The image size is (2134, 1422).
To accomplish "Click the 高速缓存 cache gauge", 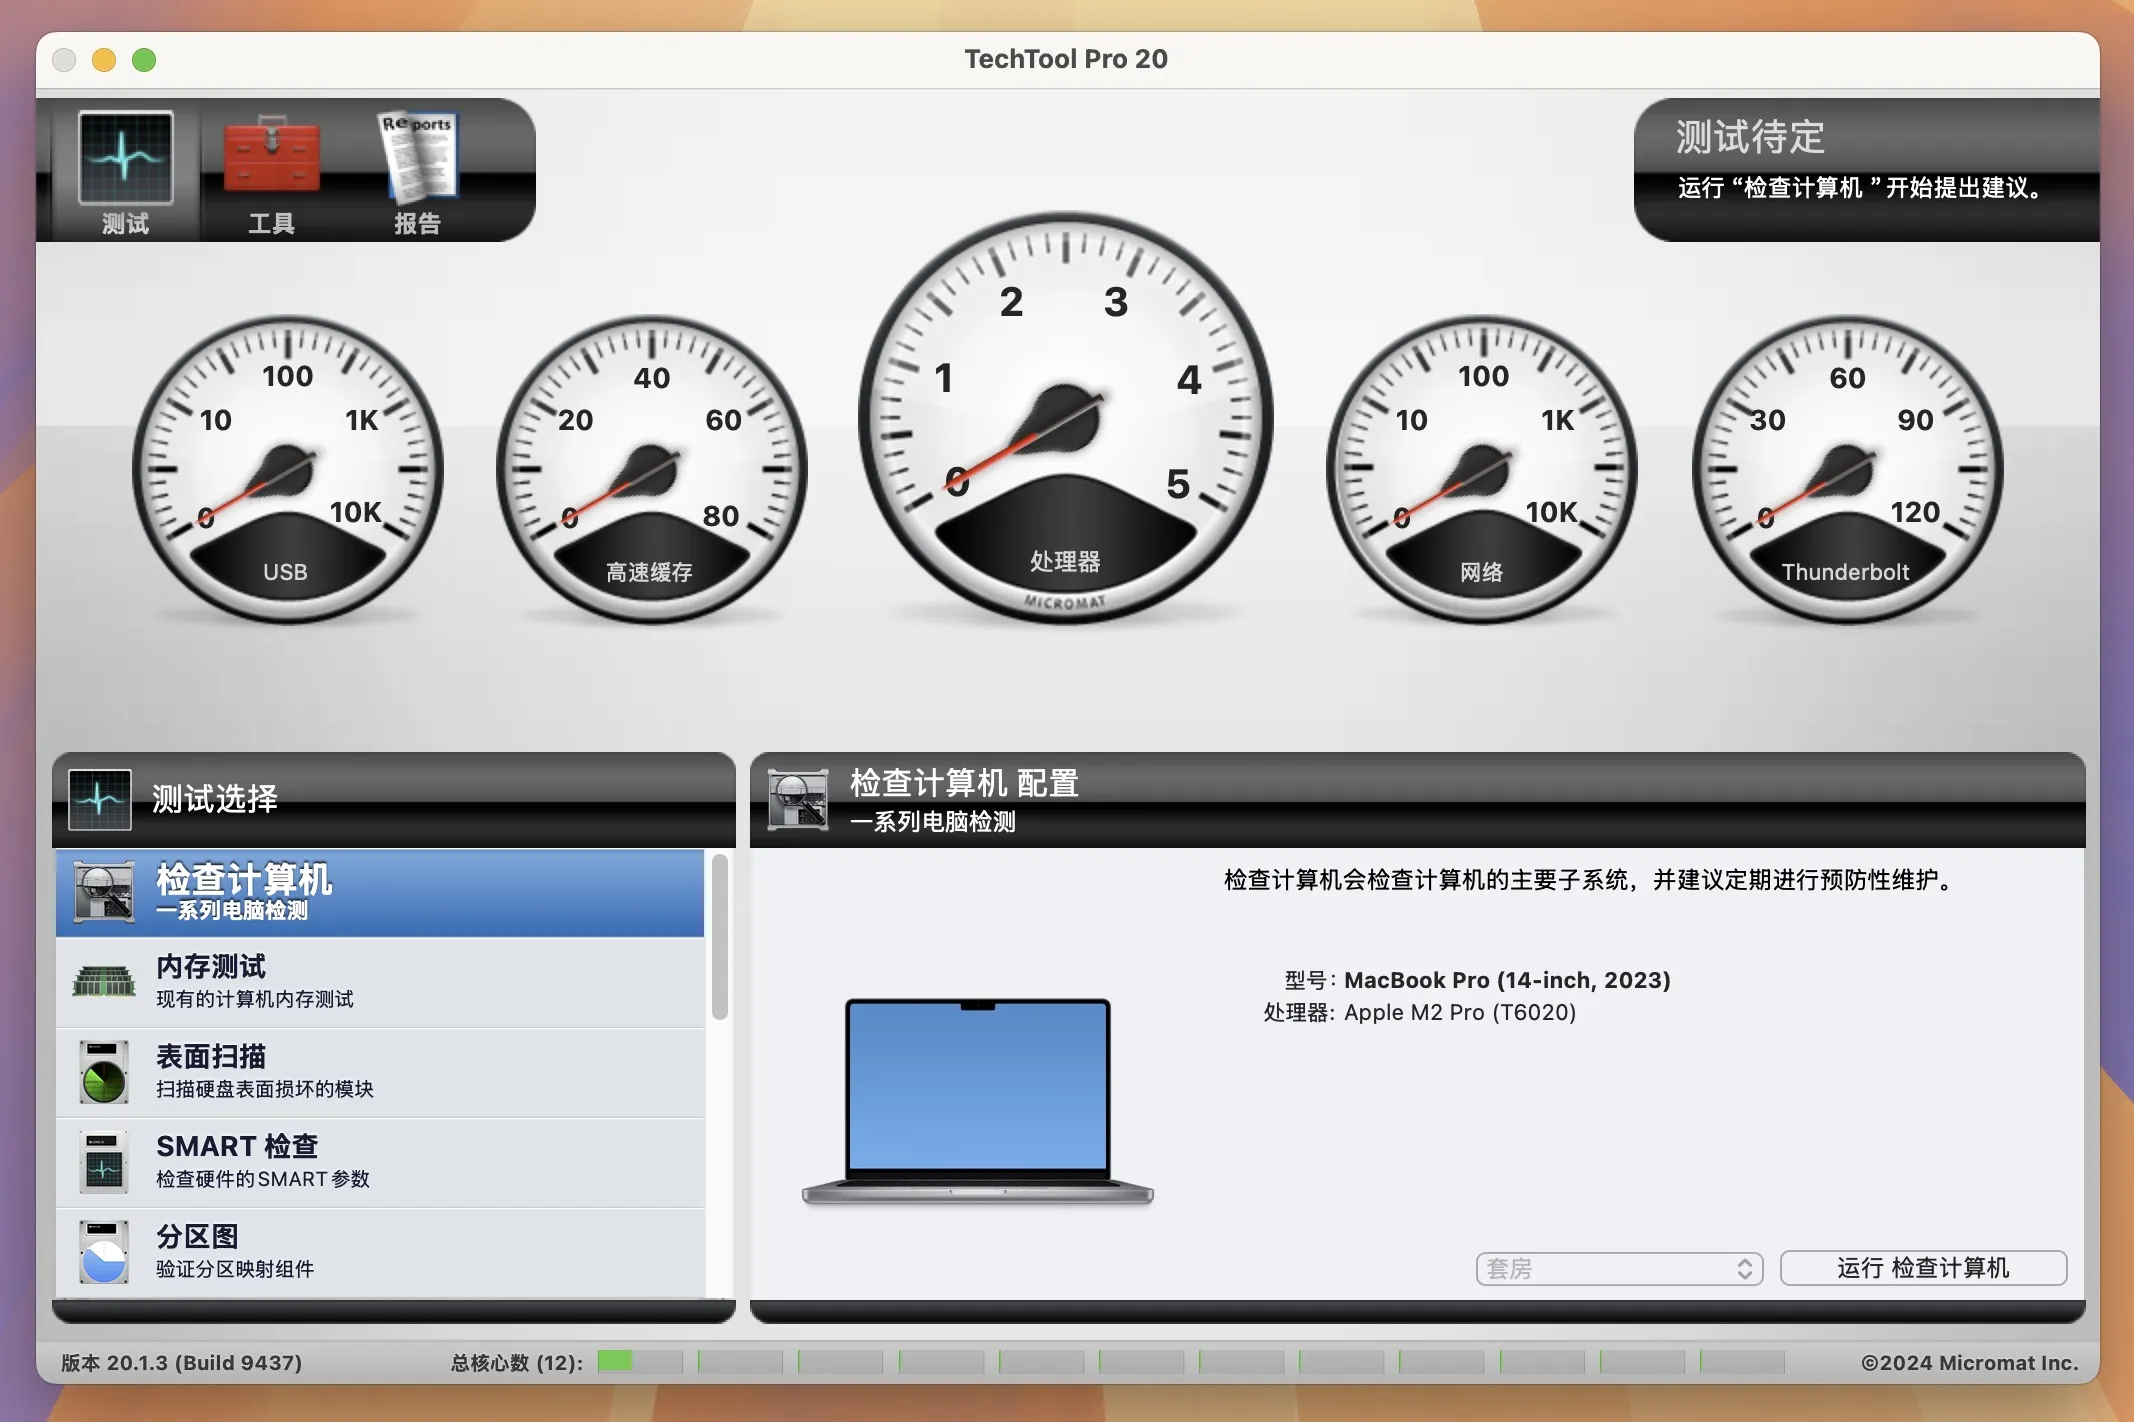I will click(x=651, y=470).
